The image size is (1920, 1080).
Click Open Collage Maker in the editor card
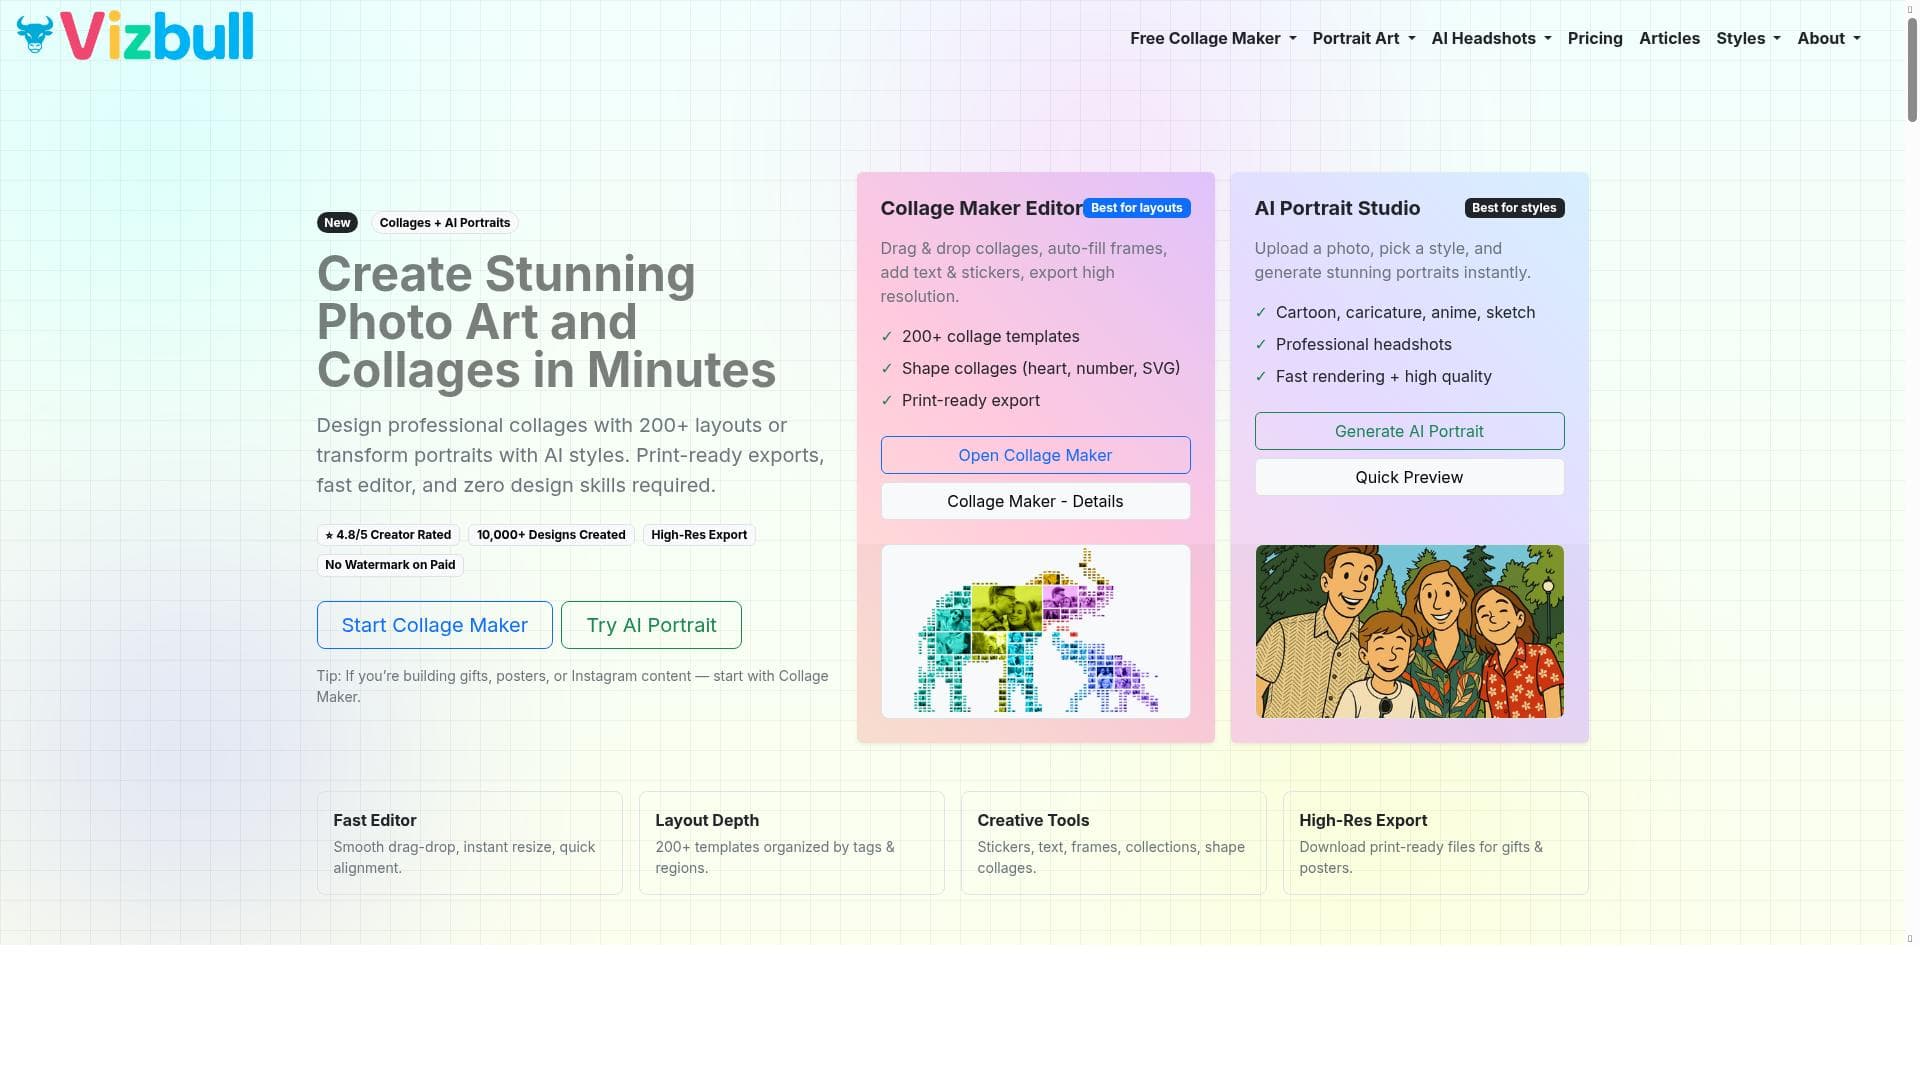coord(1035,455)
